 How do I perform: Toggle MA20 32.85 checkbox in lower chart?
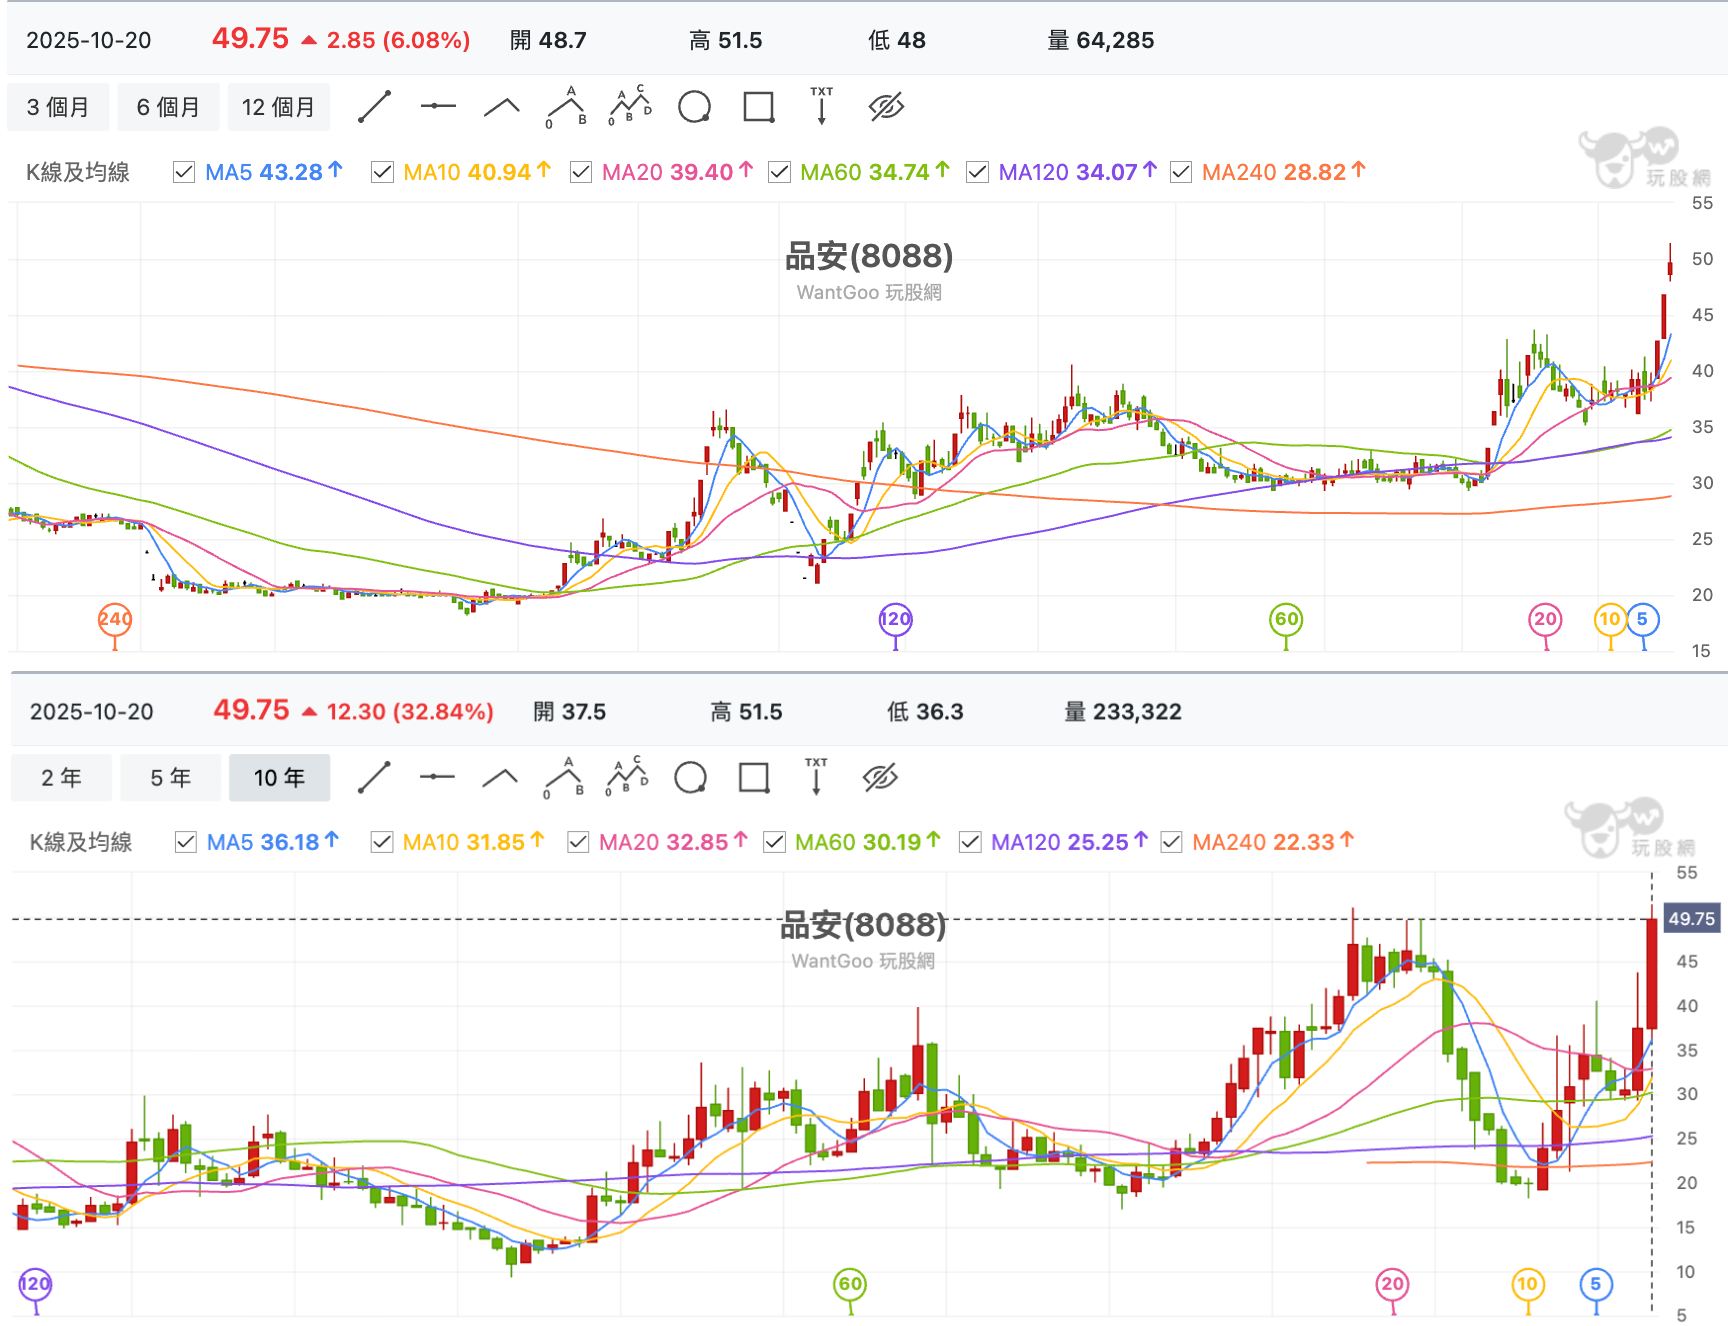click(578, 842)
